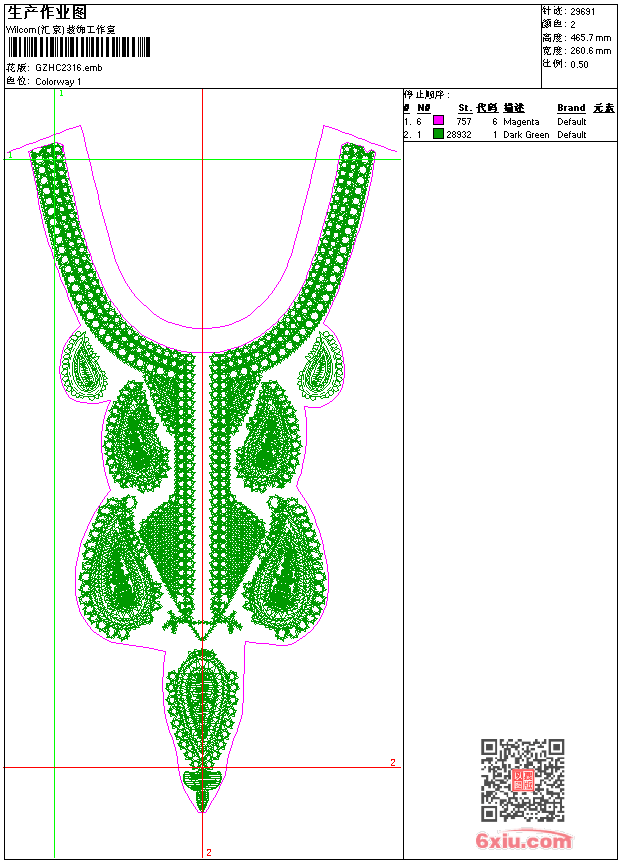Image resolution: width=620 pixels, height=860 pixels.
Task: Click the 生产作业图 title heading
Action: 47,12
